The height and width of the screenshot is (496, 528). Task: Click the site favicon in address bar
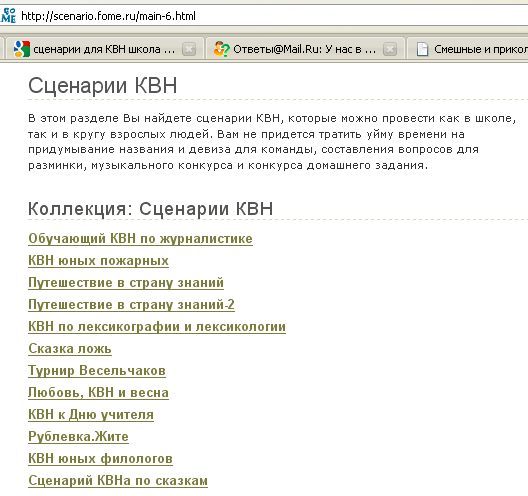[7, 16]
